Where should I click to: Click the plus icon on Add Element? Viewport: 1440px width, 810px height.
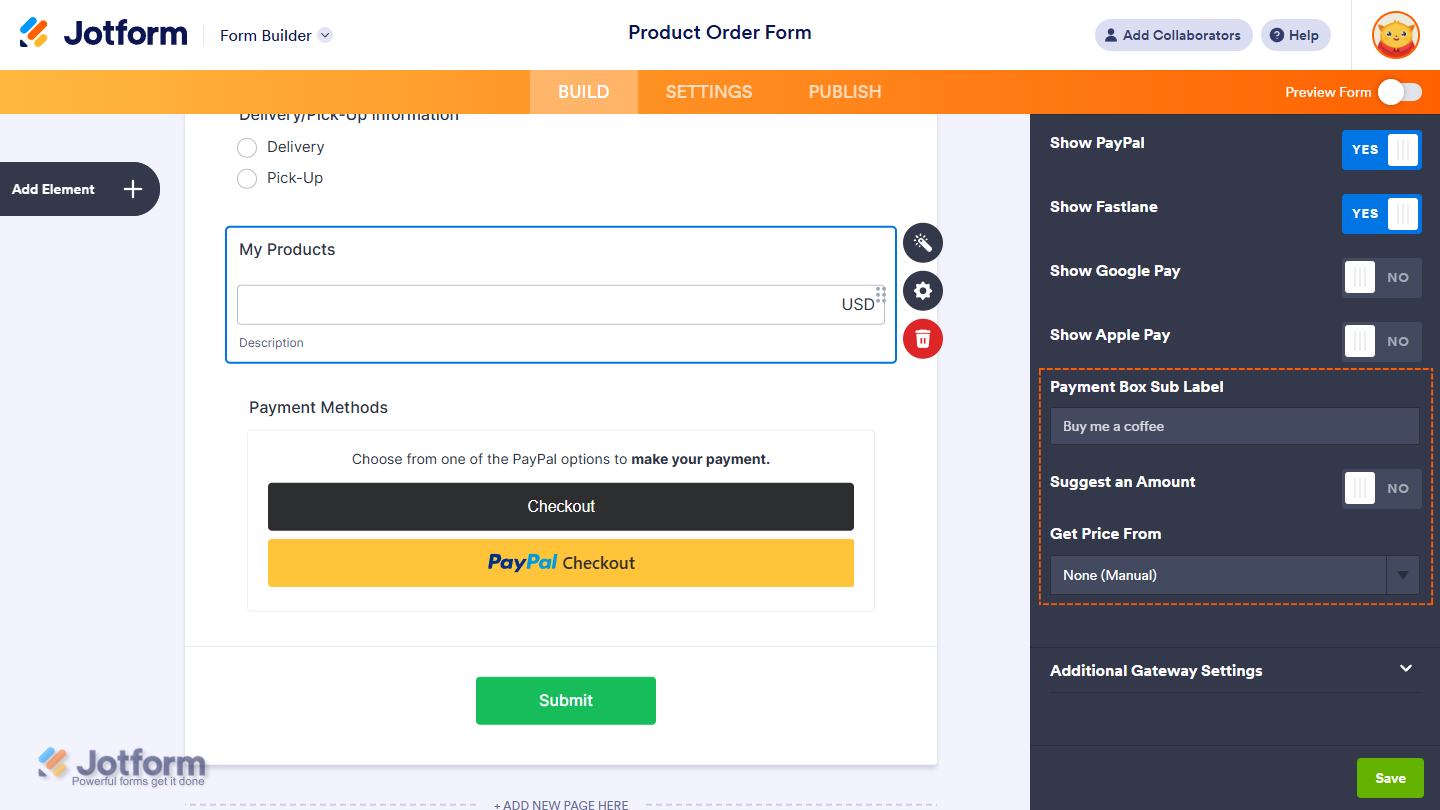point(133,189)
